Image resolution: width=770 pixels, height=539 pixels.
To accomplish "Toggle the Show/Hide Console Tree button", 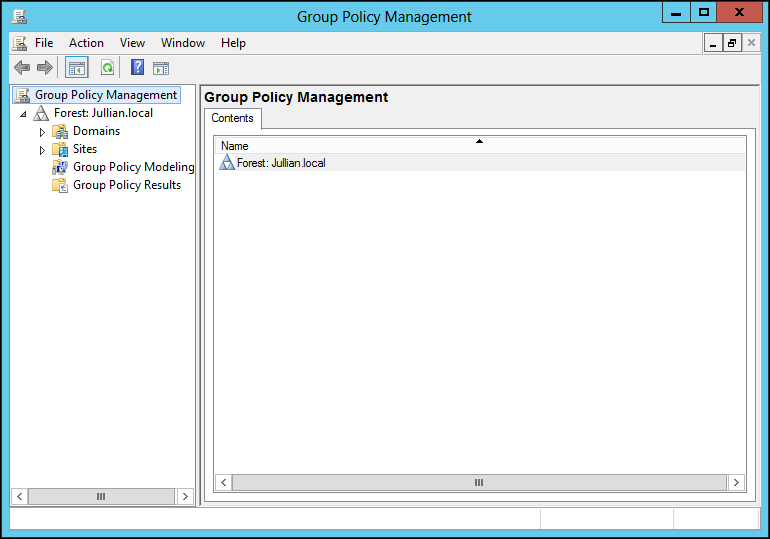I will click(77, 68).
